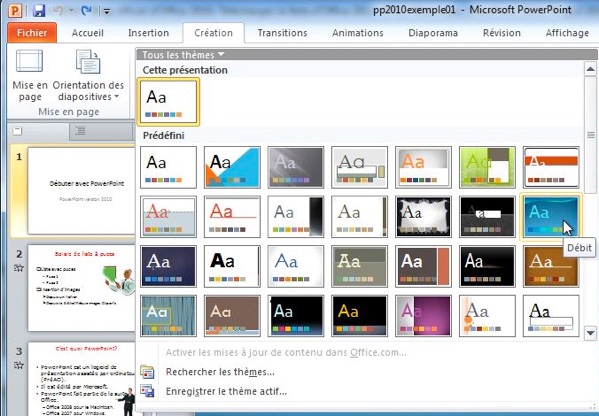Screen dimensions: 599x416
Task: Click the Save icon in quick access toolbar
Action: point(39,11)
